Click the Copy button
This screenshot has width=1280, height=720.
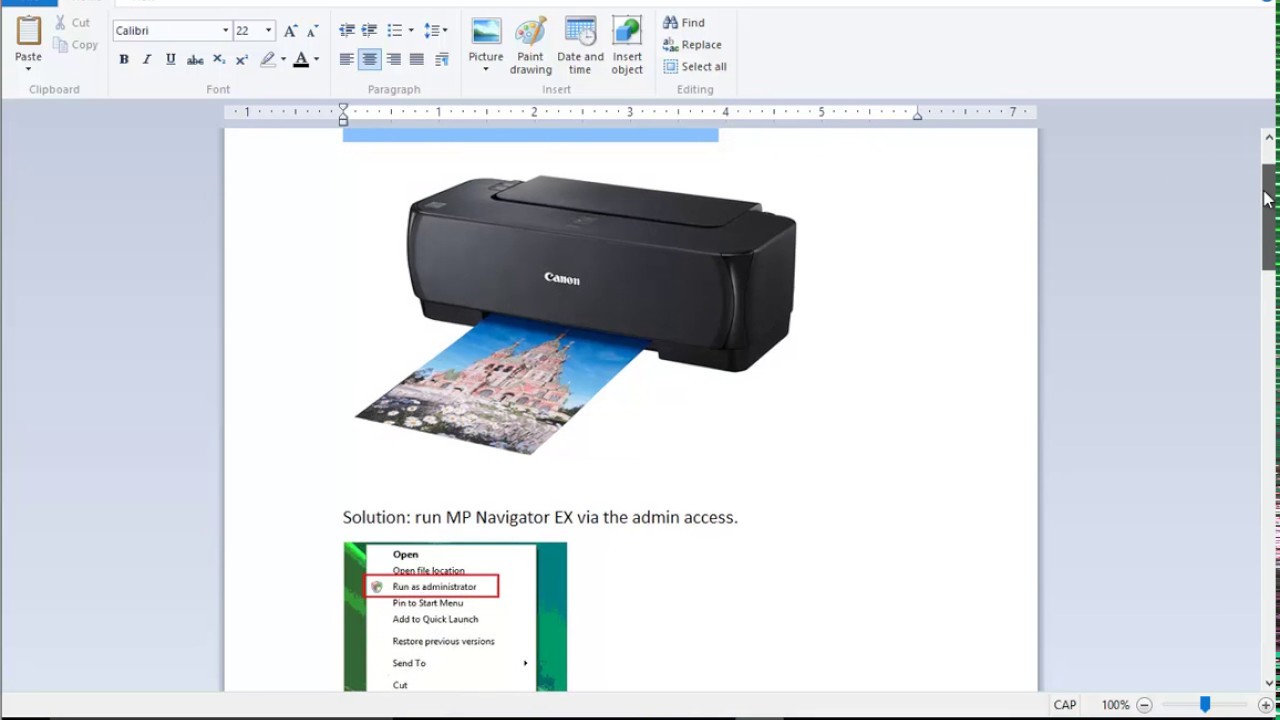(76, 45)
